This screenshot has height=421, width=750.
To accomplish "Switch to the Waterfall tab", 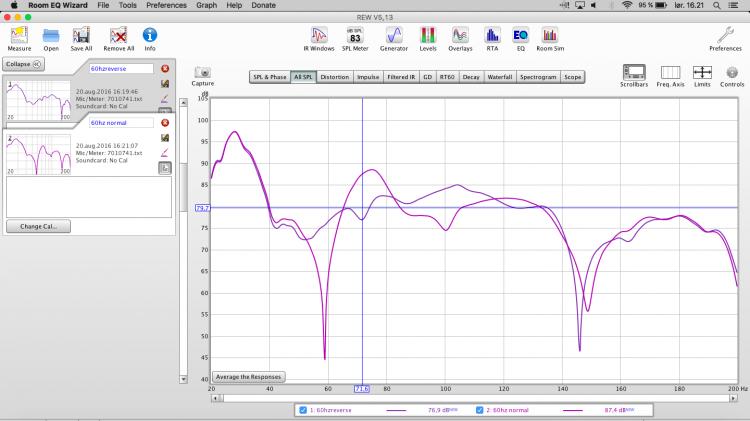I will click(499, 77).
